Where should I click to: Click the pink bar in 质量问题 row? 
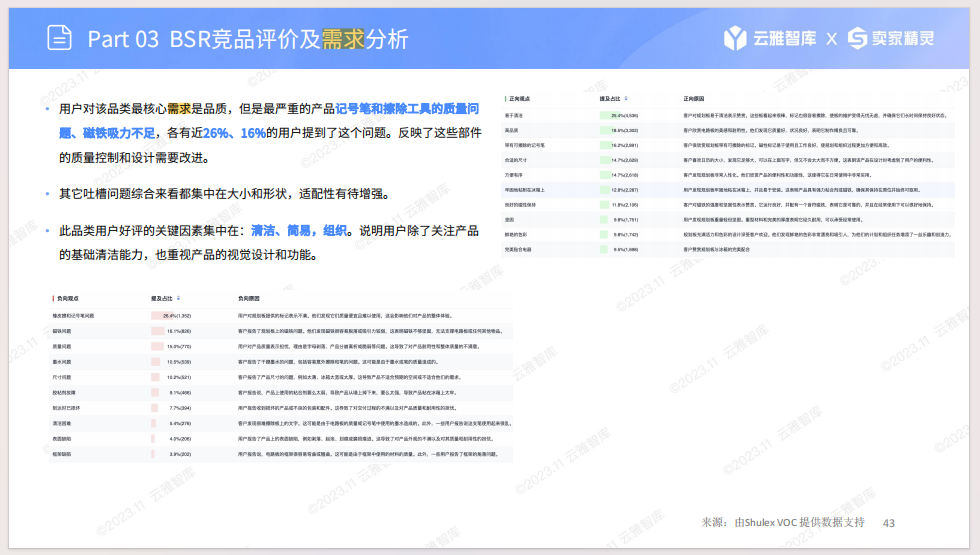[x=157, y=346]
